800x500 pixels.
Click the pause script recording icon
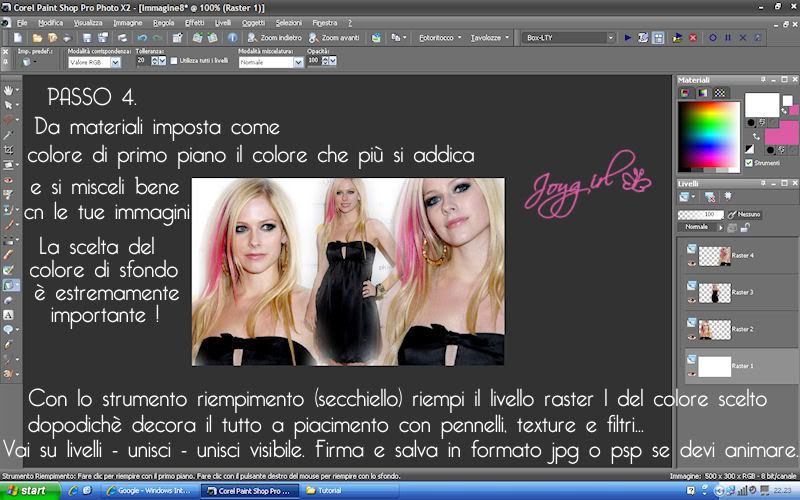click(728, 38)
